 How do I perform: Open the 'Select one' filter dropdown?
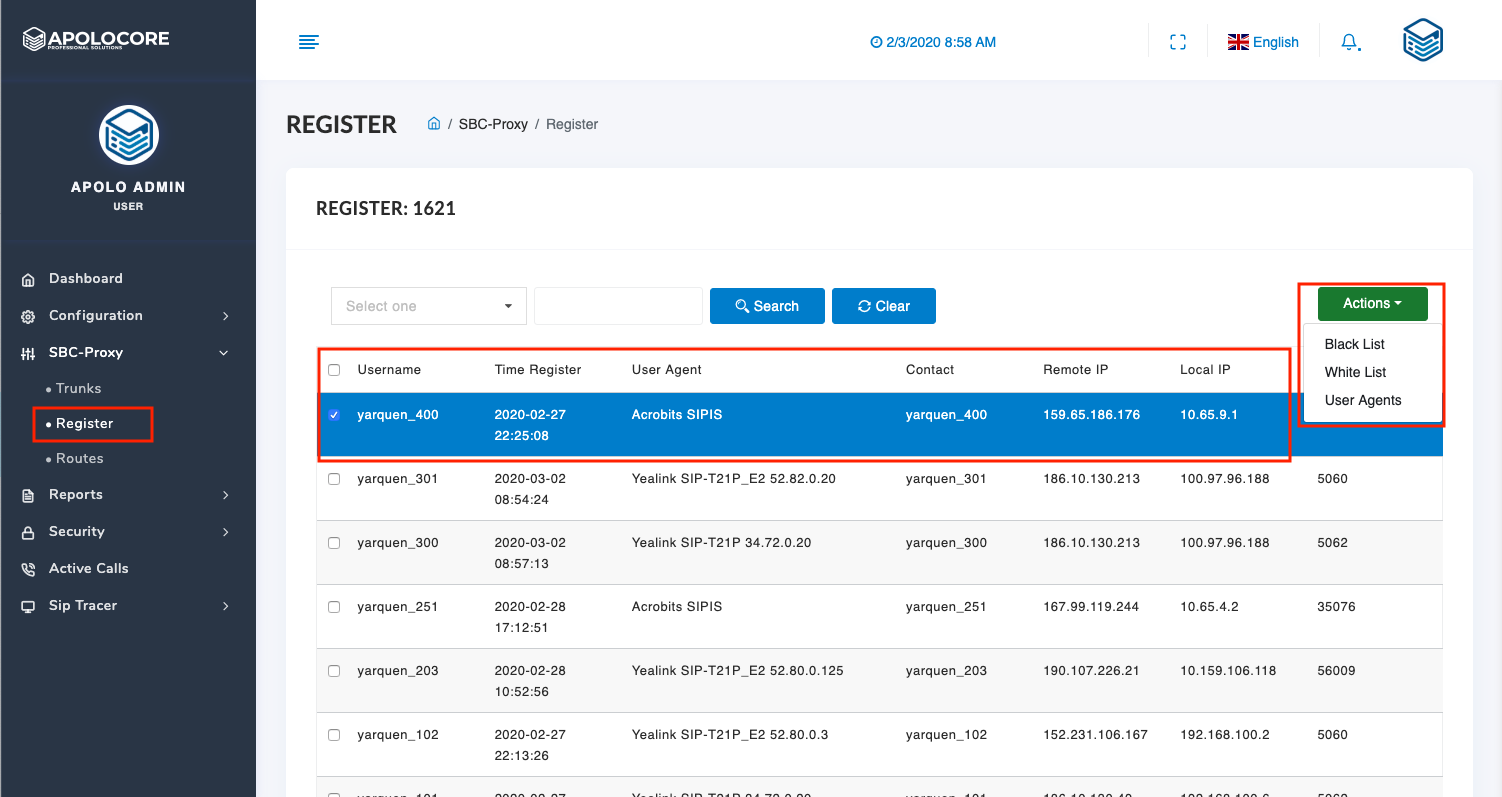[428, 306]
